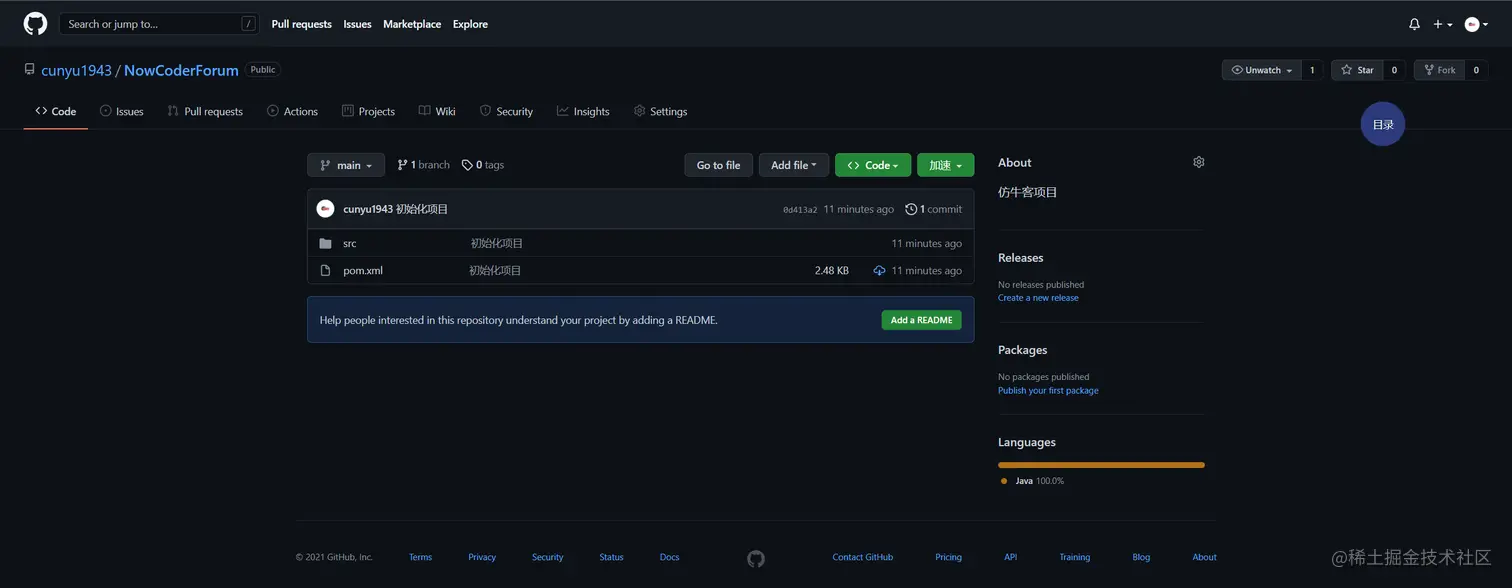Click Create a new release link
The width and height of the screenshot is (1512, 588).
click(1038, 298)
